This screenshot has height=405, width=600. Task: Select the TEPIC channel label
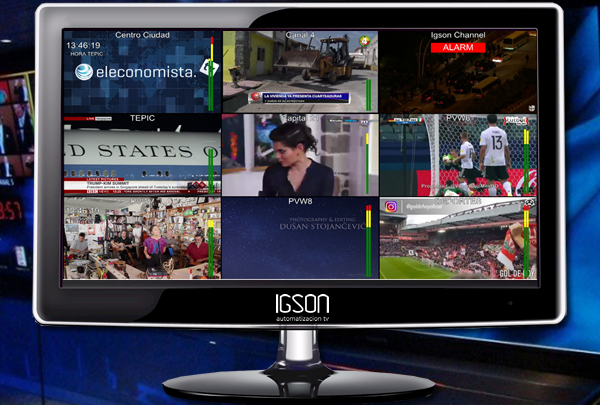coord(142,118)
